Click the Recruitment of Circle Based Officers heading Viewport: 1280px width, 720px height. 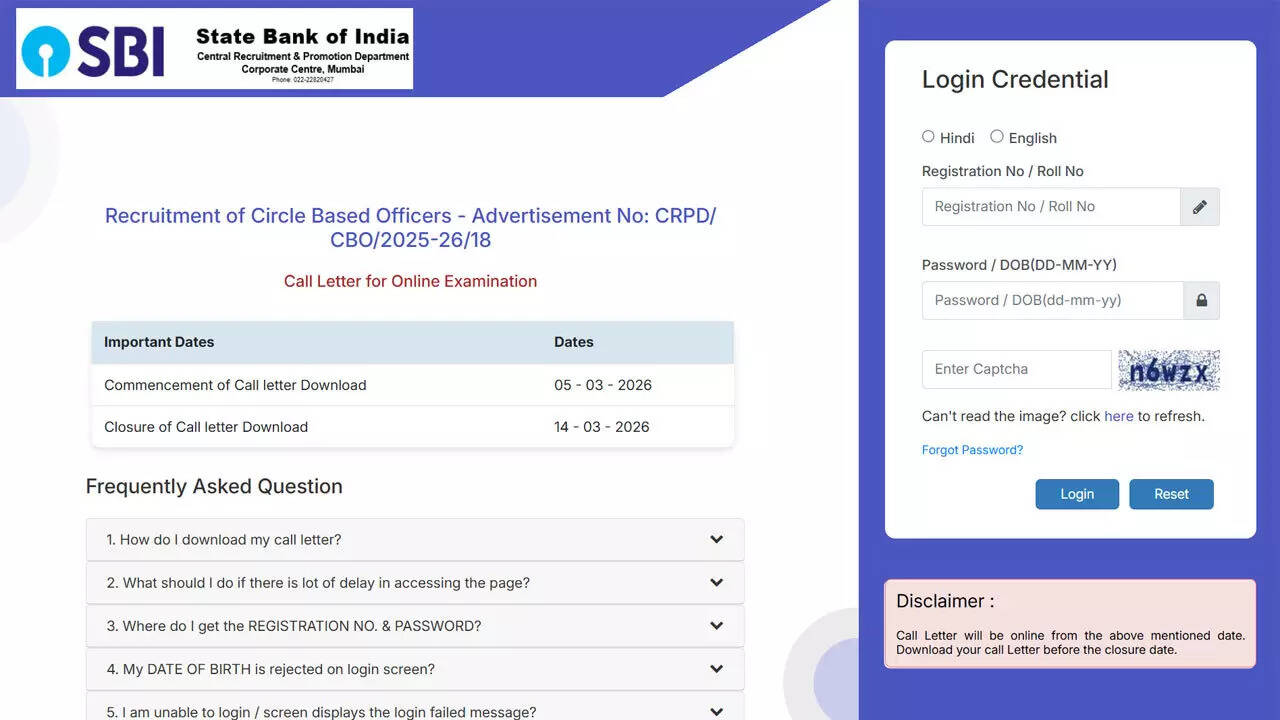pyautogui.click(x=410, y=228)
